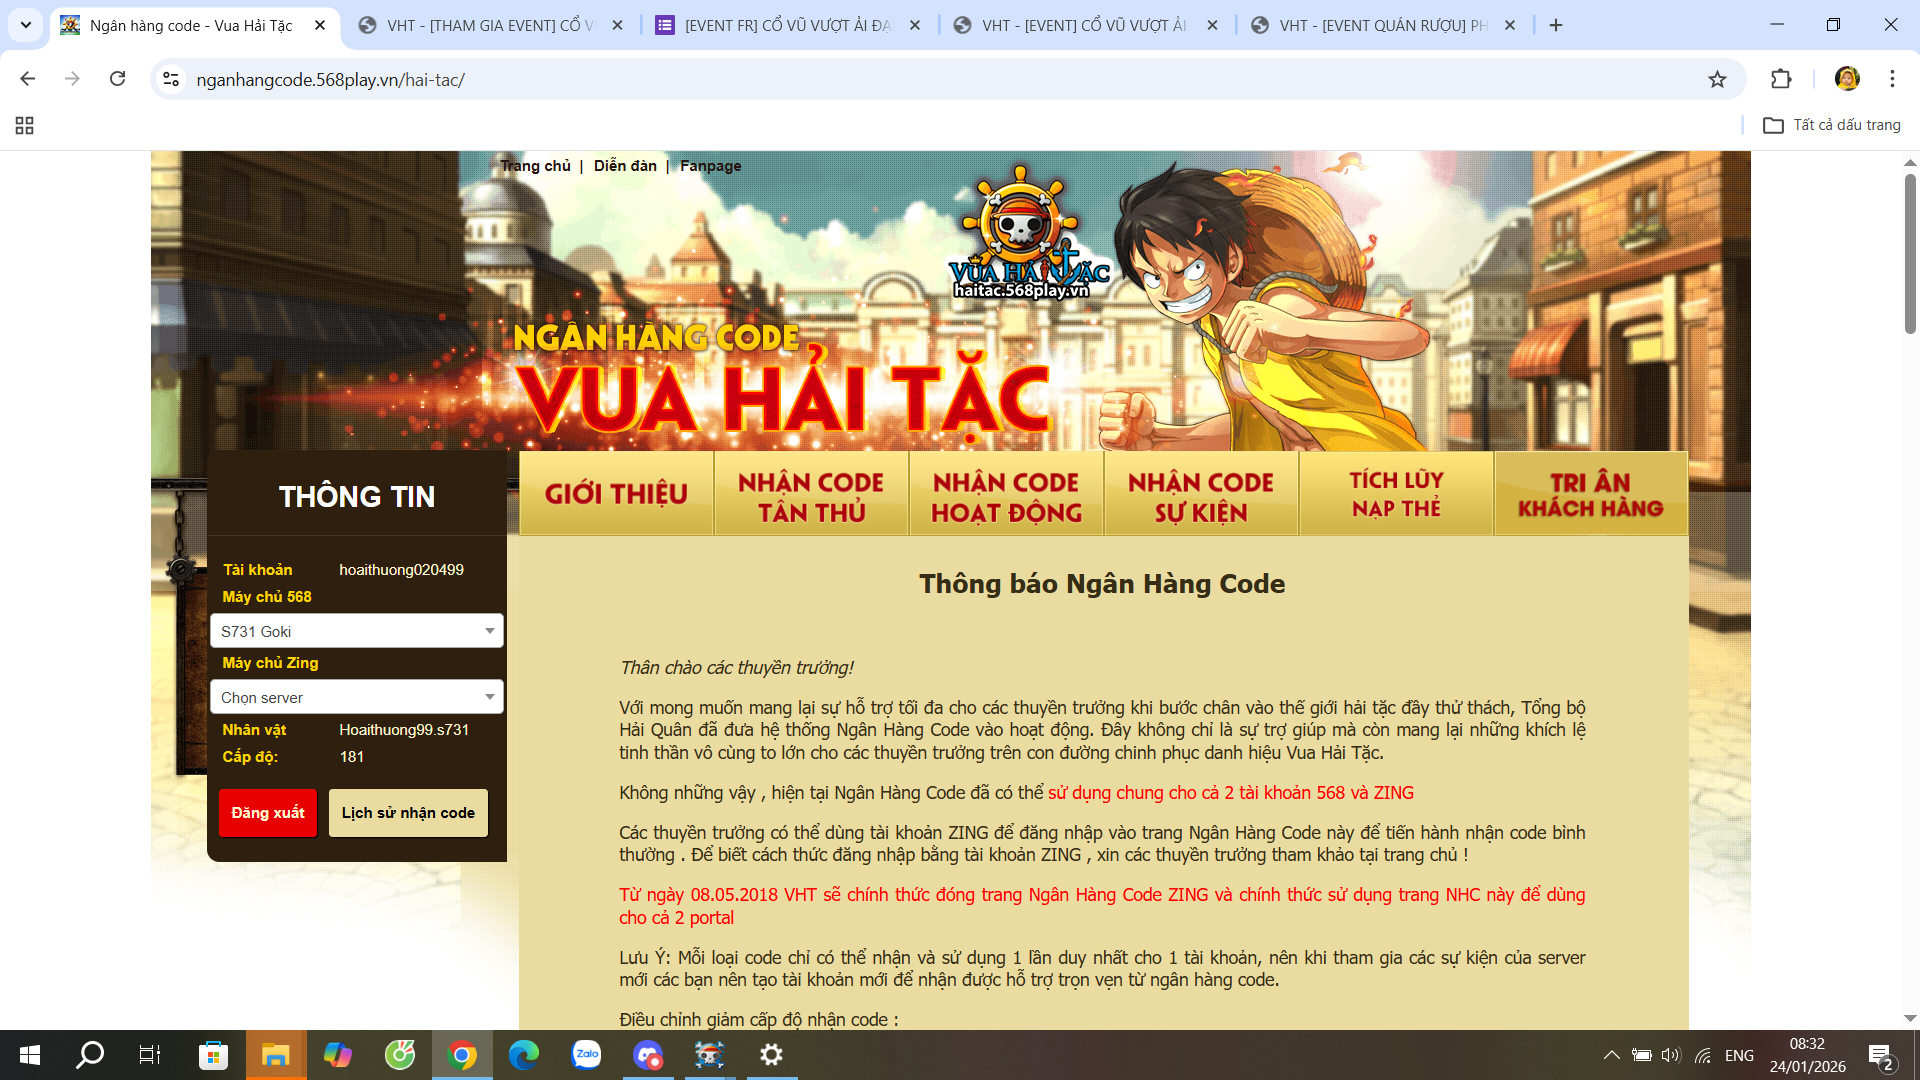
Task: Open NHẬN CODE SỰ KIỆN menu
Action: coord(1201,494)
